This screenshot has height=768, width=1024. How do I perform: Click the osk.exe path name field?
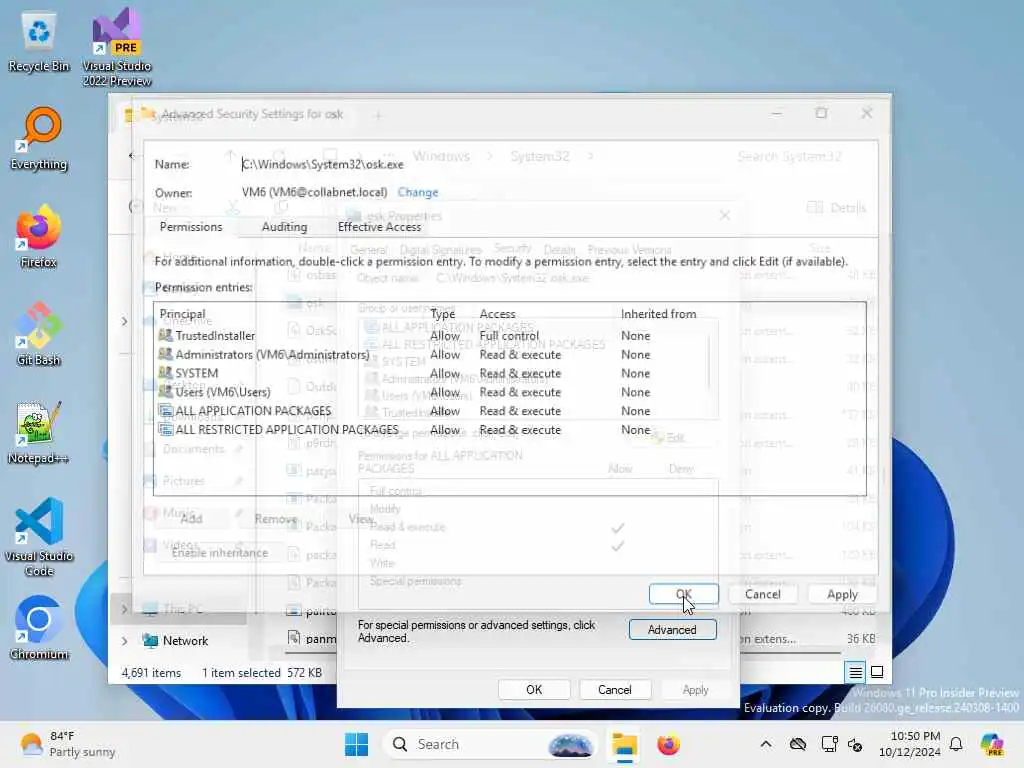click(323, 165)
